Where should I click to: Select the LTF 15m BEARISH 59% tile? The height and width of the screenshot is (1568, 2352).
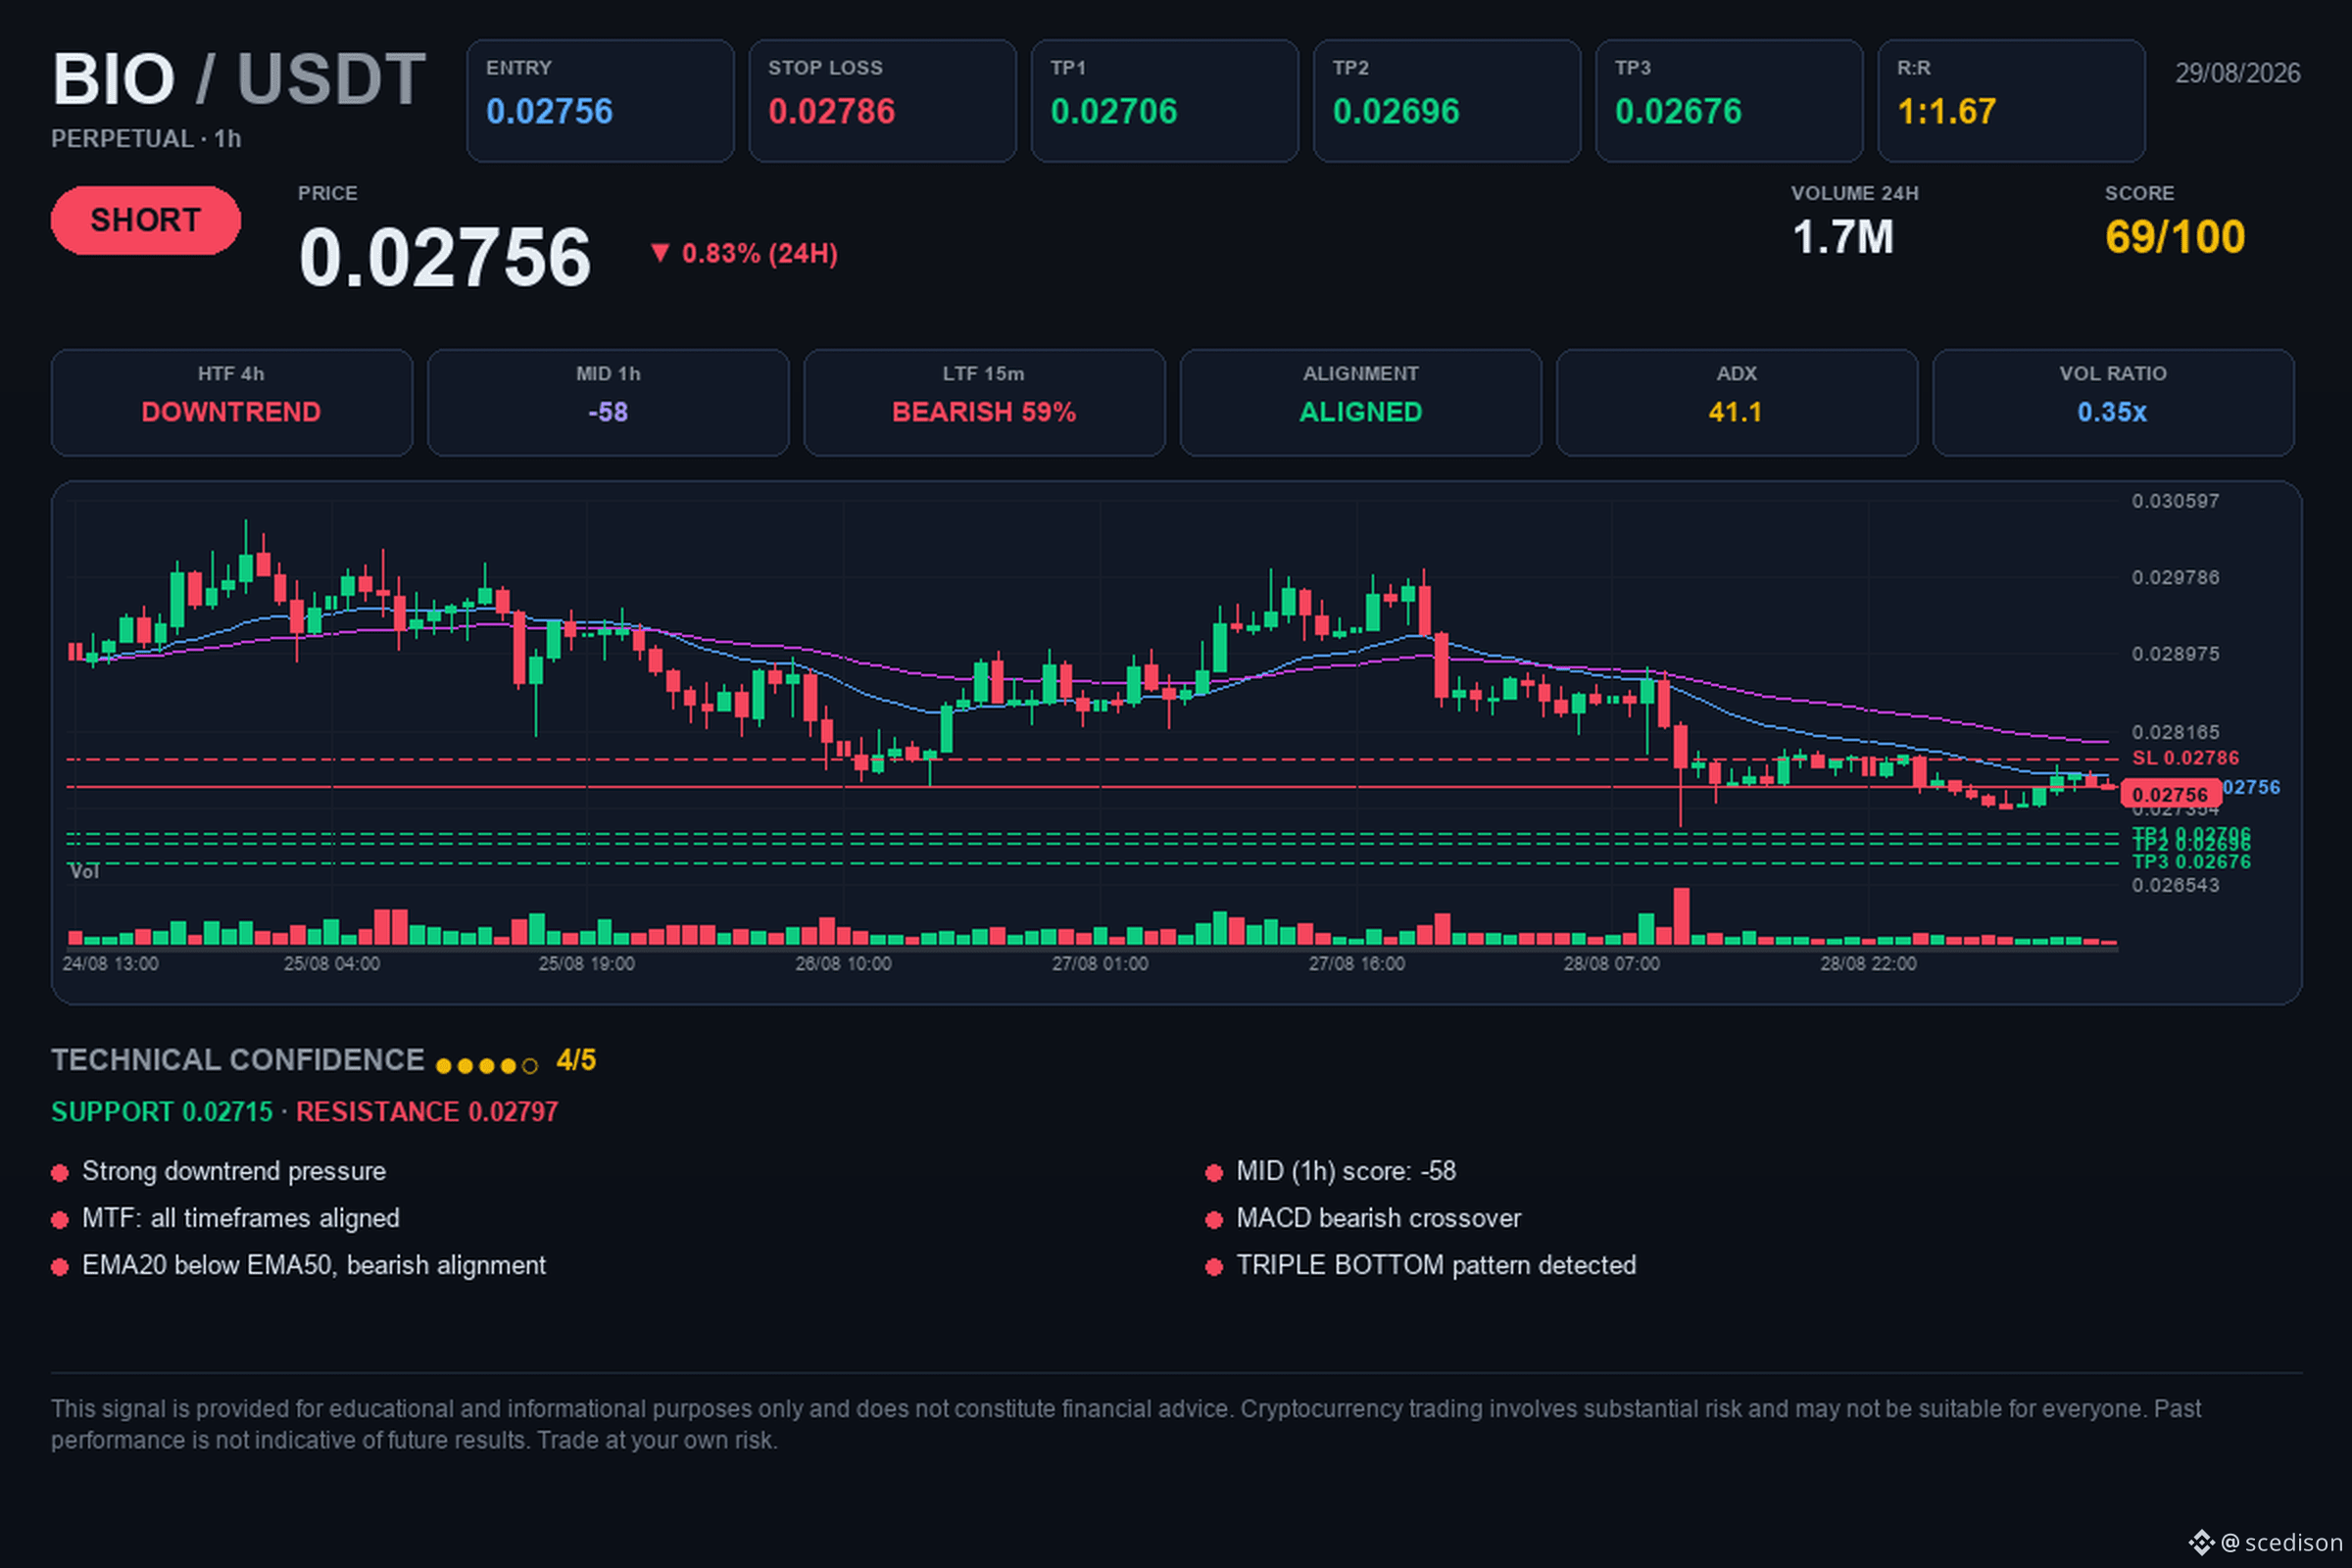pos(984,403)
